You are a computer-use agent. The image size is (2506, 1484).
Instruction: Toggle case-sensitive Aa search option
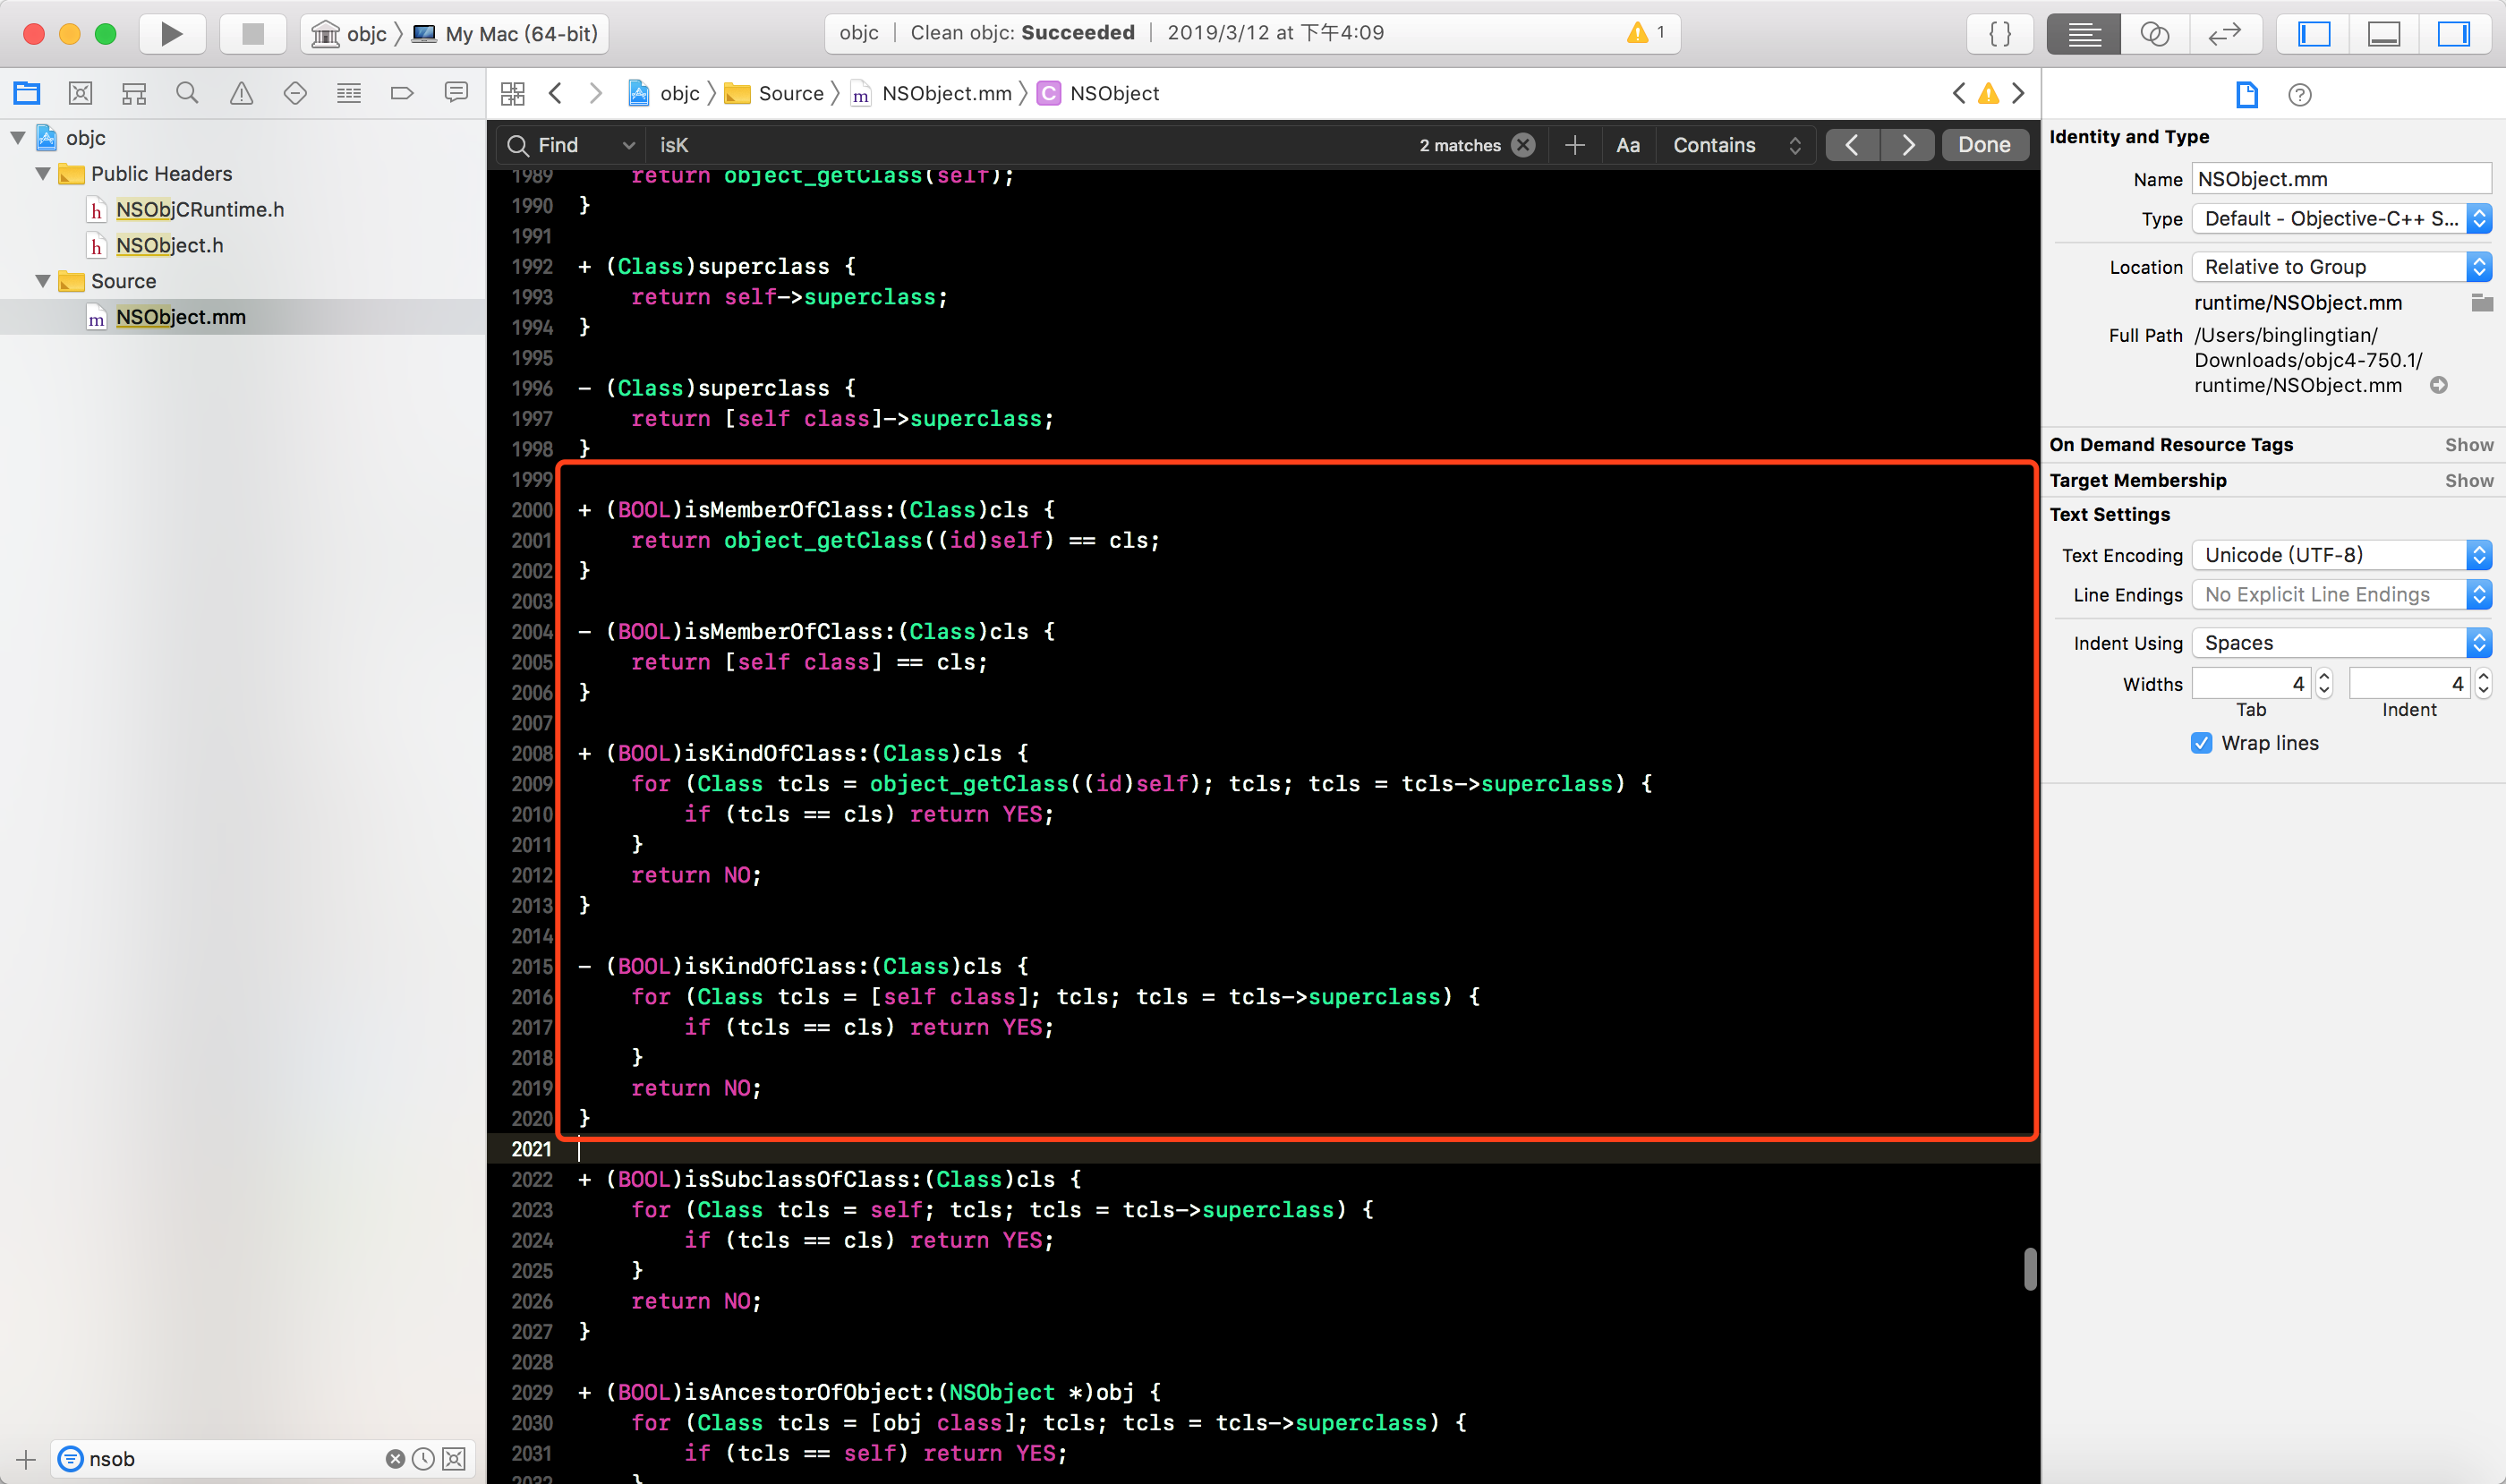coord(1627,145)
